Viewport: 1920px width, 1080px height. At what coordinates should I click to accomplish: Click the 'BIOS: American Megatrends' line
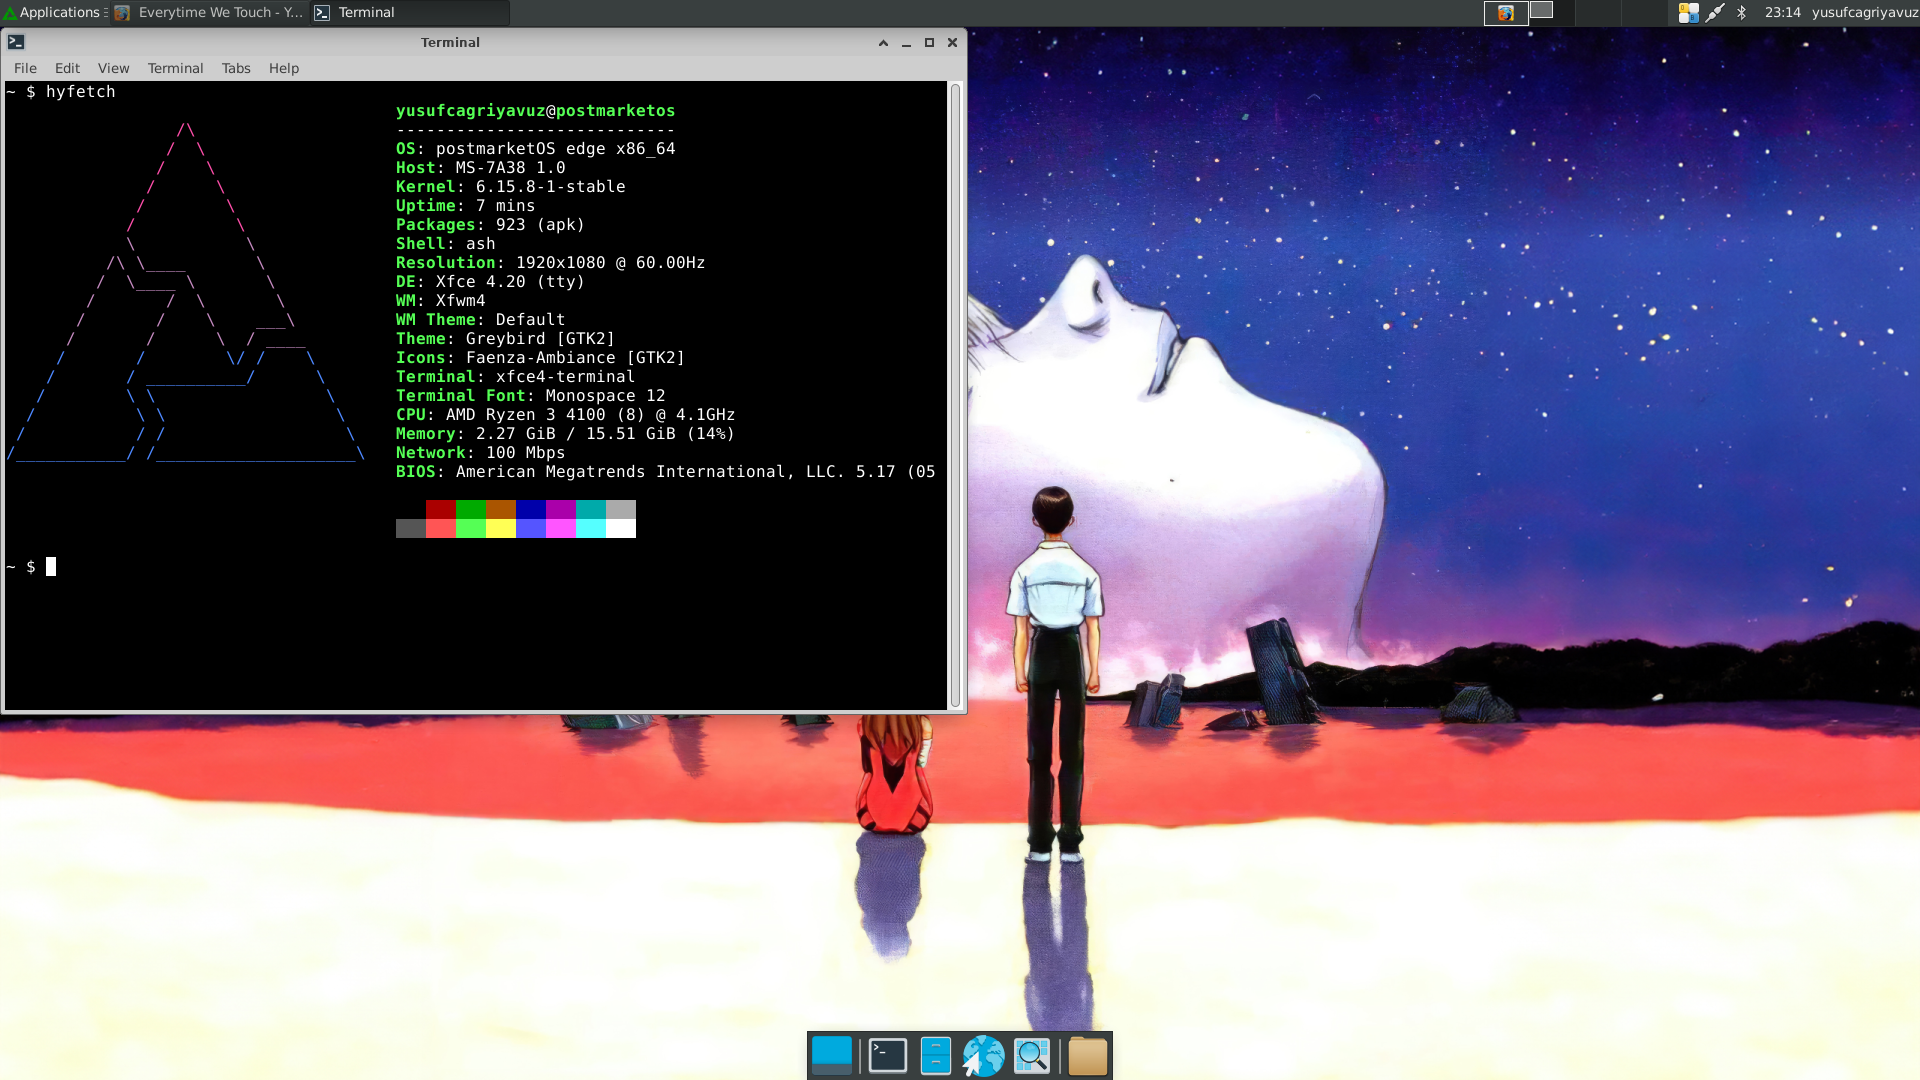pos(665,471)
